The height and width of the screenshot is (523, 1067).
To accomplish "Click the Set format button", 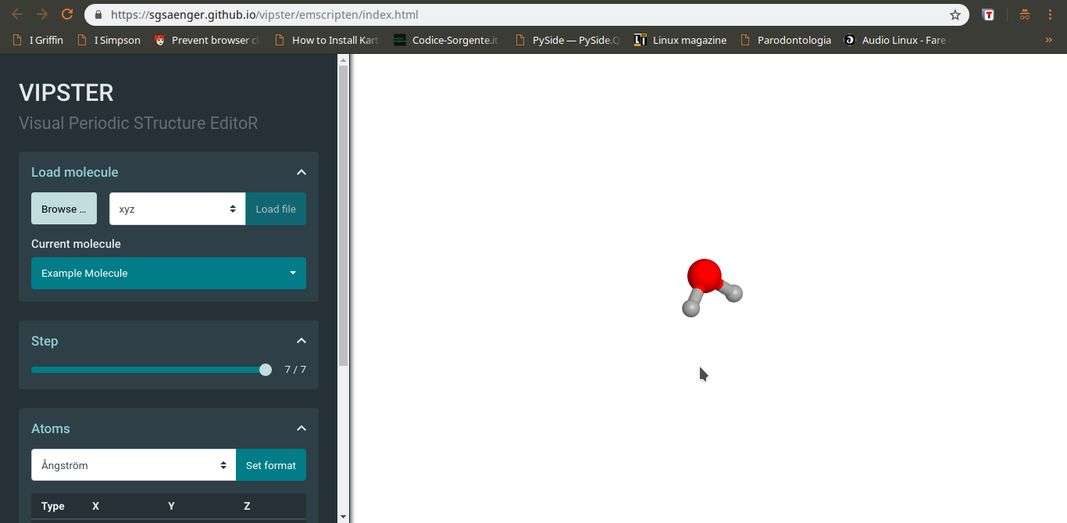I will pos(271,465).
